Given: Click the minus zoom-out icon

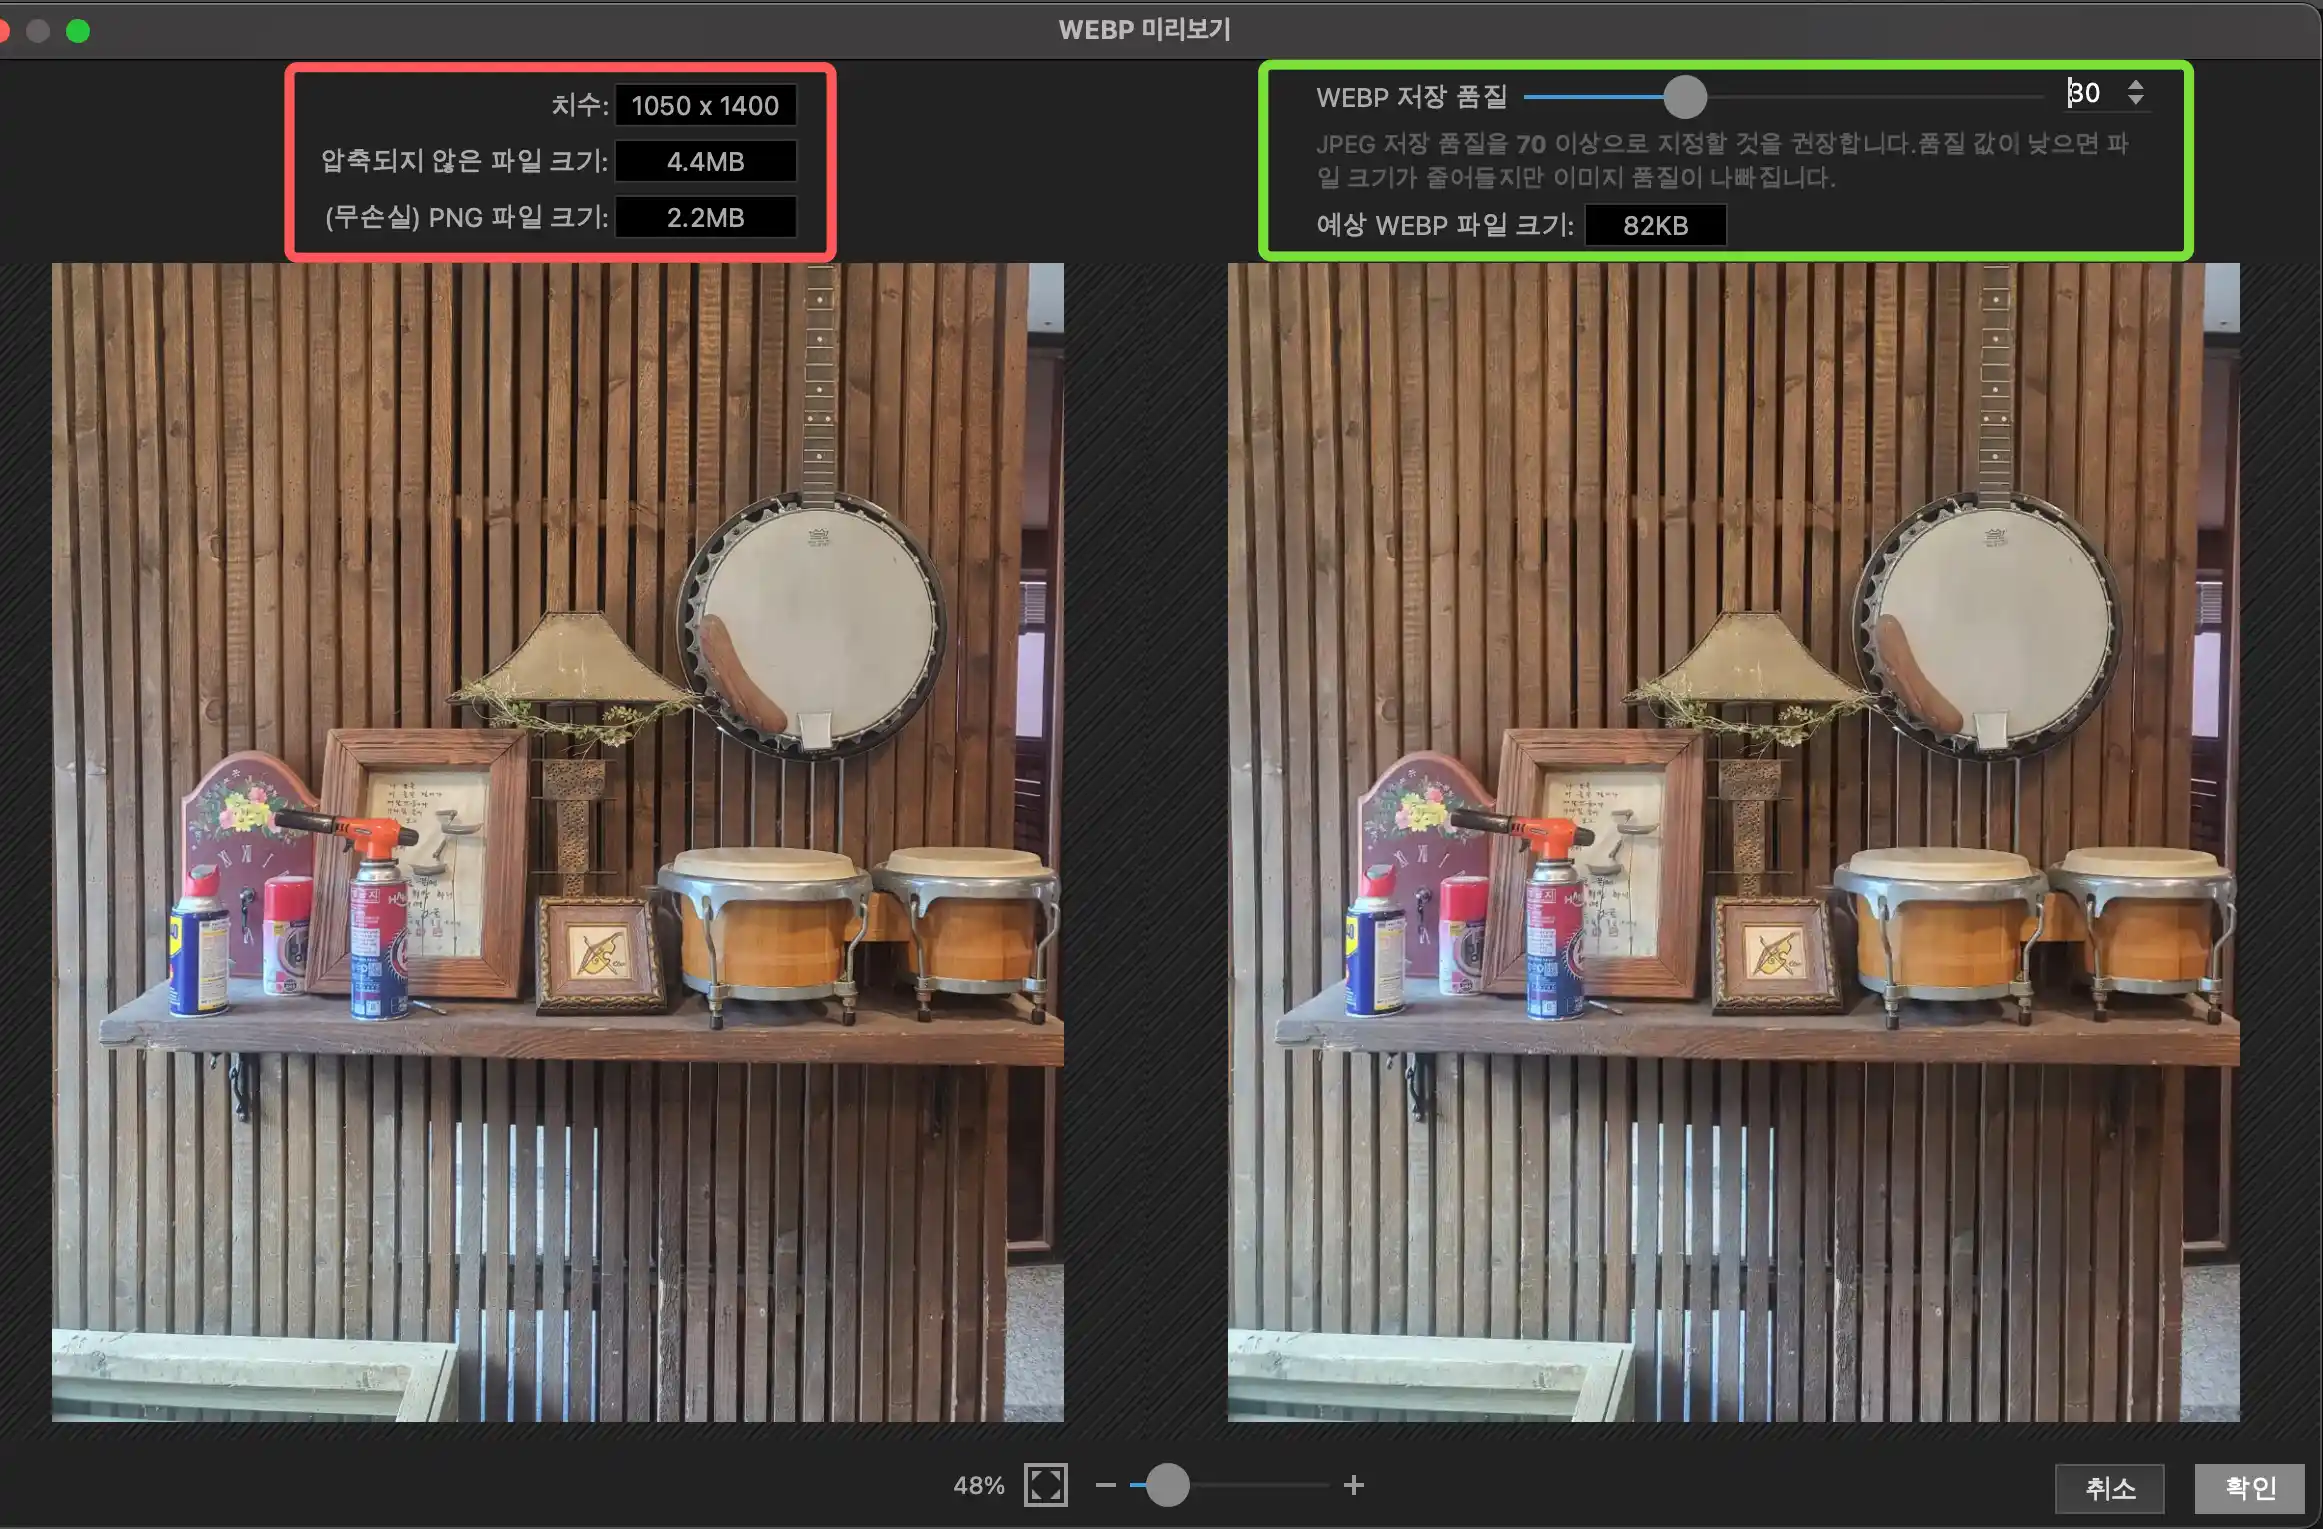Looking at the screenshot, I should [1105, 1485].
